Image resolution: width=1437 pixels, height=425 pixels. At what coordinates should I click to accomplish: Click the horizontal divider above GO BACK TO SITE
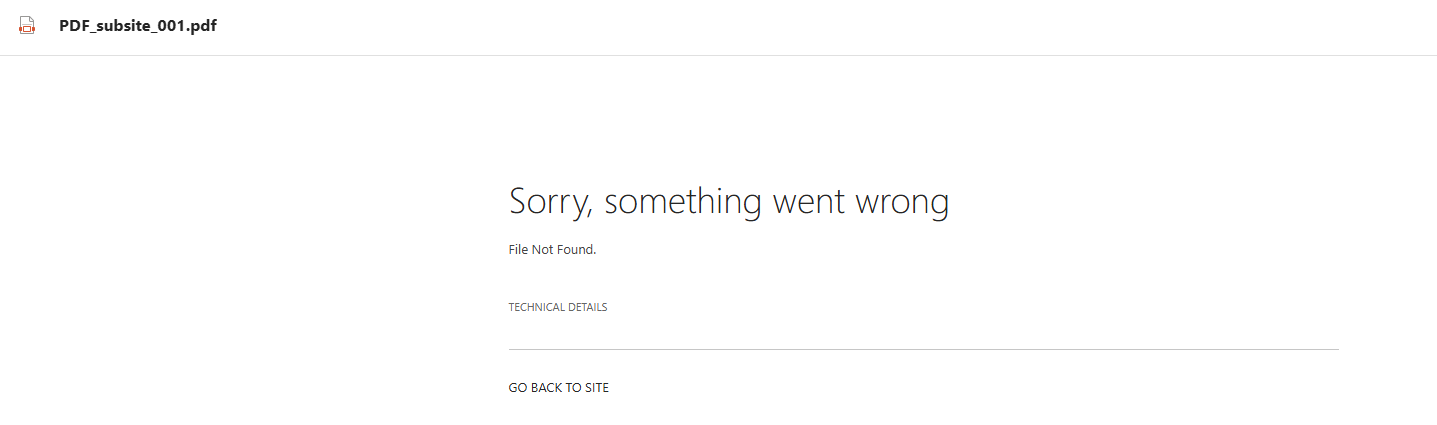tap(922, 349)
